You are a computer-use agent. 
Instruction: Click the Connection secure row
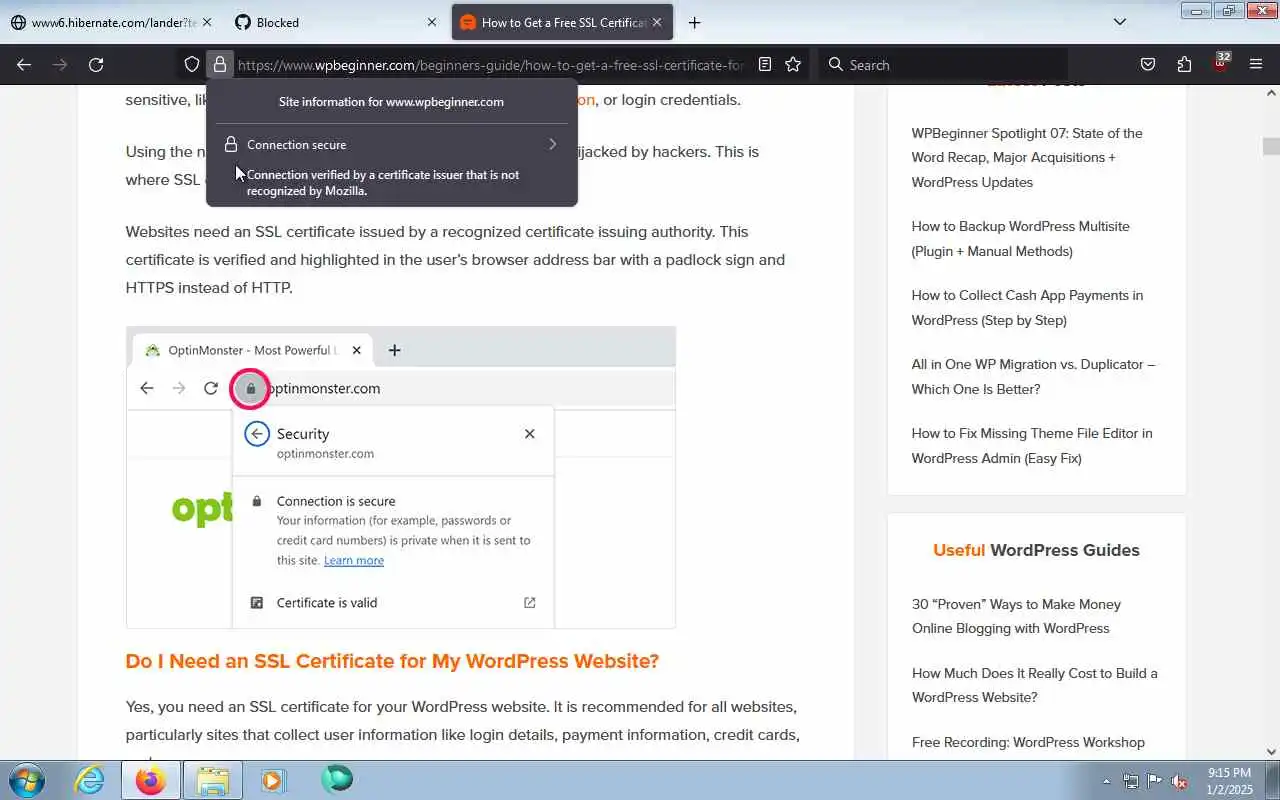pyautogui.click(x=391, y=144)
